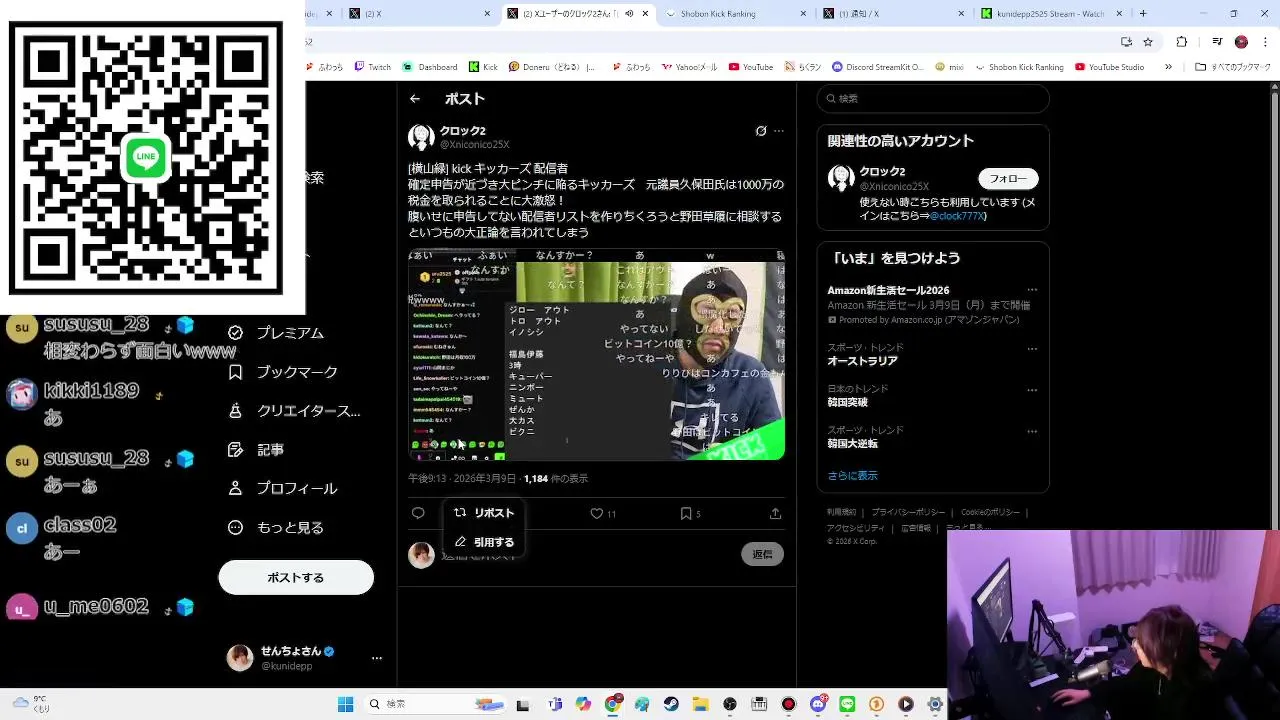Open more options for 韓国突破 trend
This screenshot has height=720, width=1280.
click(x=1032, y=390)
